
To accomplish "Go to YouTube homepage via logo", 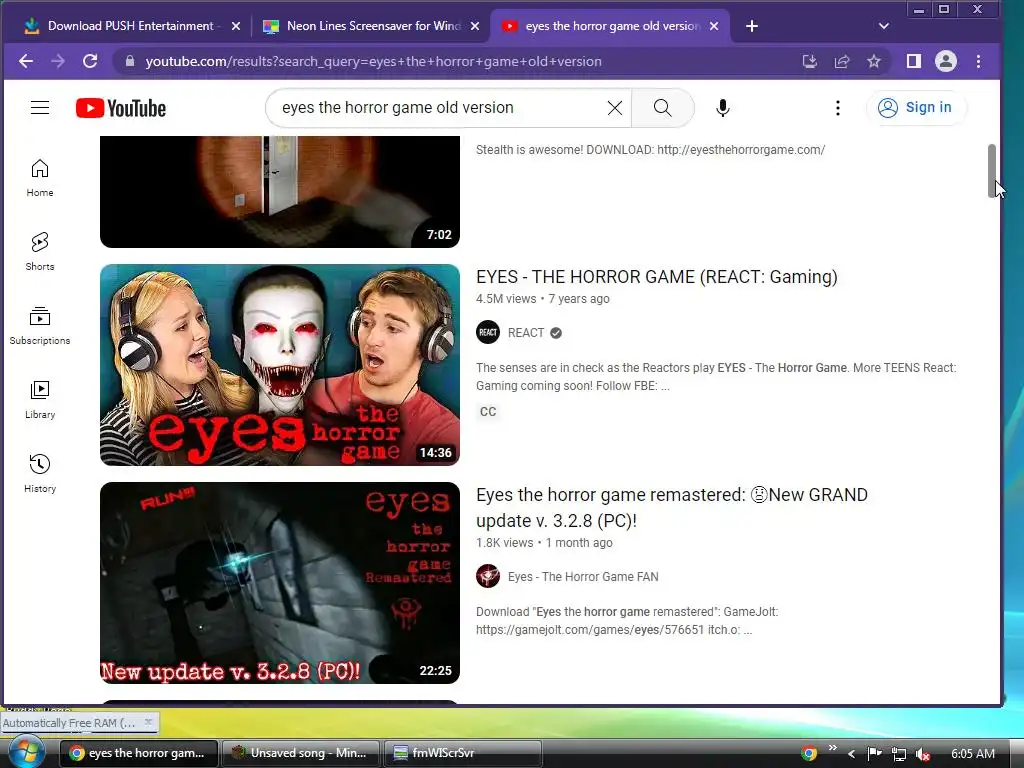I will point(121,108).
